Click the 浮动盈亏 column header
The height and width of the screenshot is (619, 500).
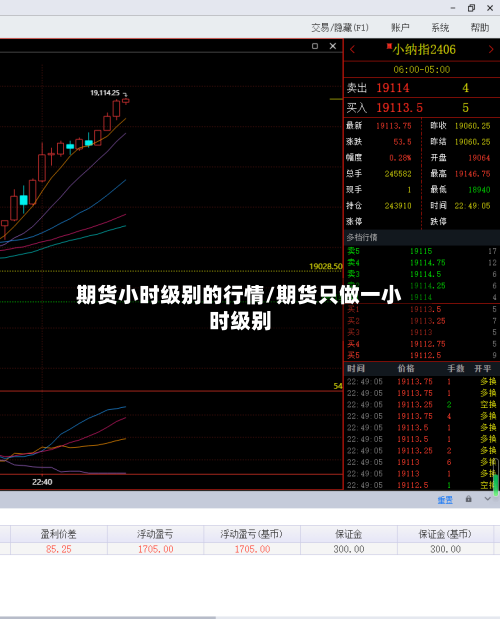click(x=155, y=534)
